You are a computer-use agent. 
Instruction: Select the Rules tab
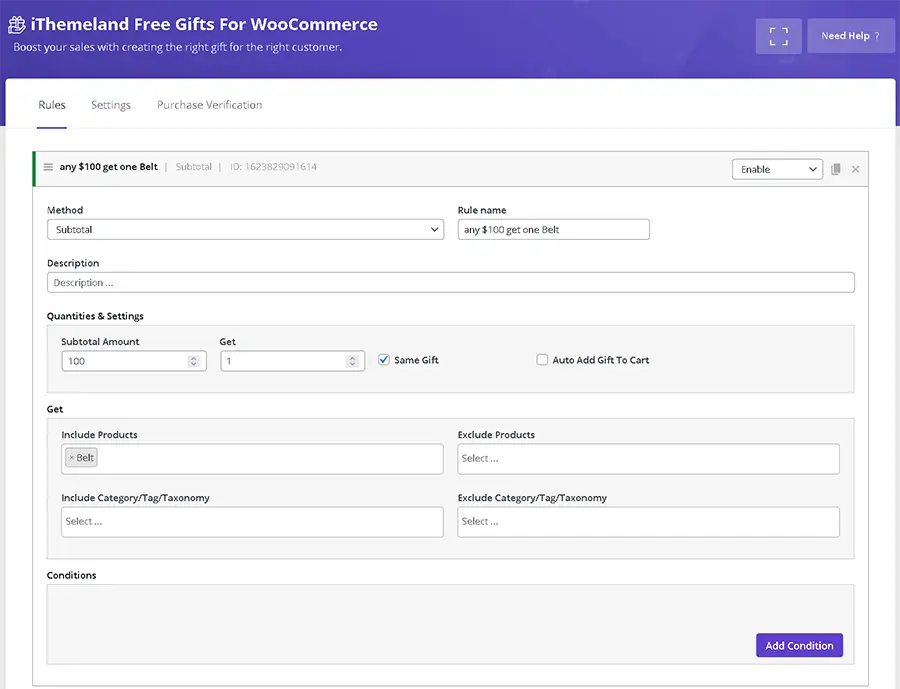(52, 105)
